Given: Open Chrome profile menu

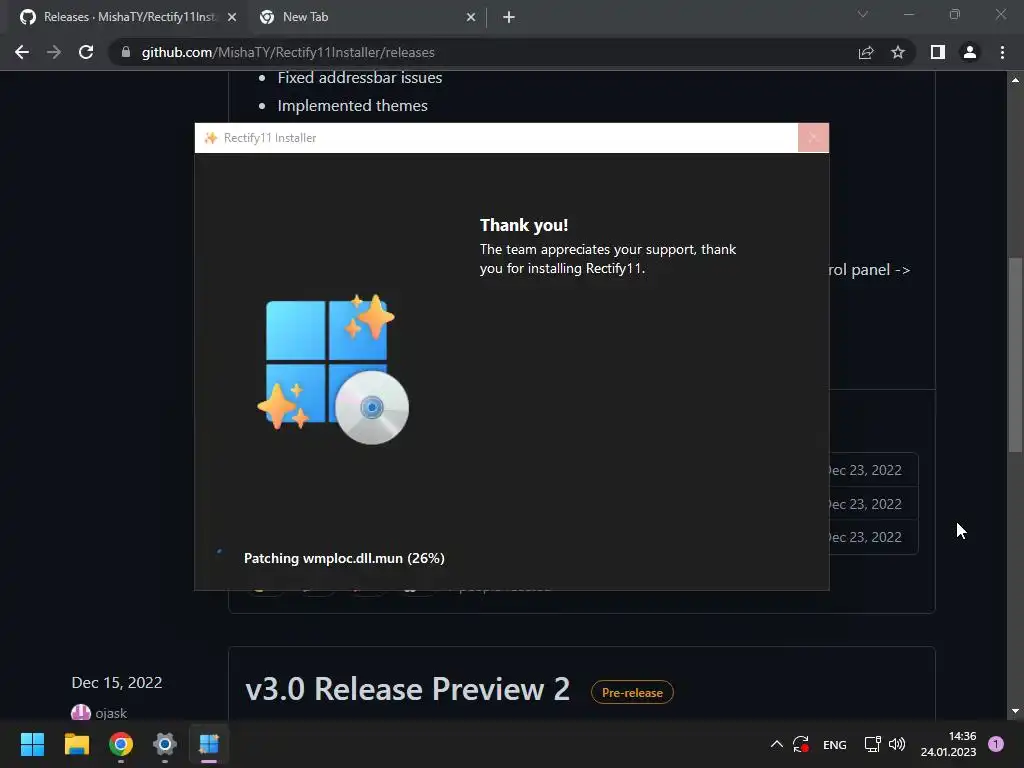Looking at the screenshot, I should 970,52.
